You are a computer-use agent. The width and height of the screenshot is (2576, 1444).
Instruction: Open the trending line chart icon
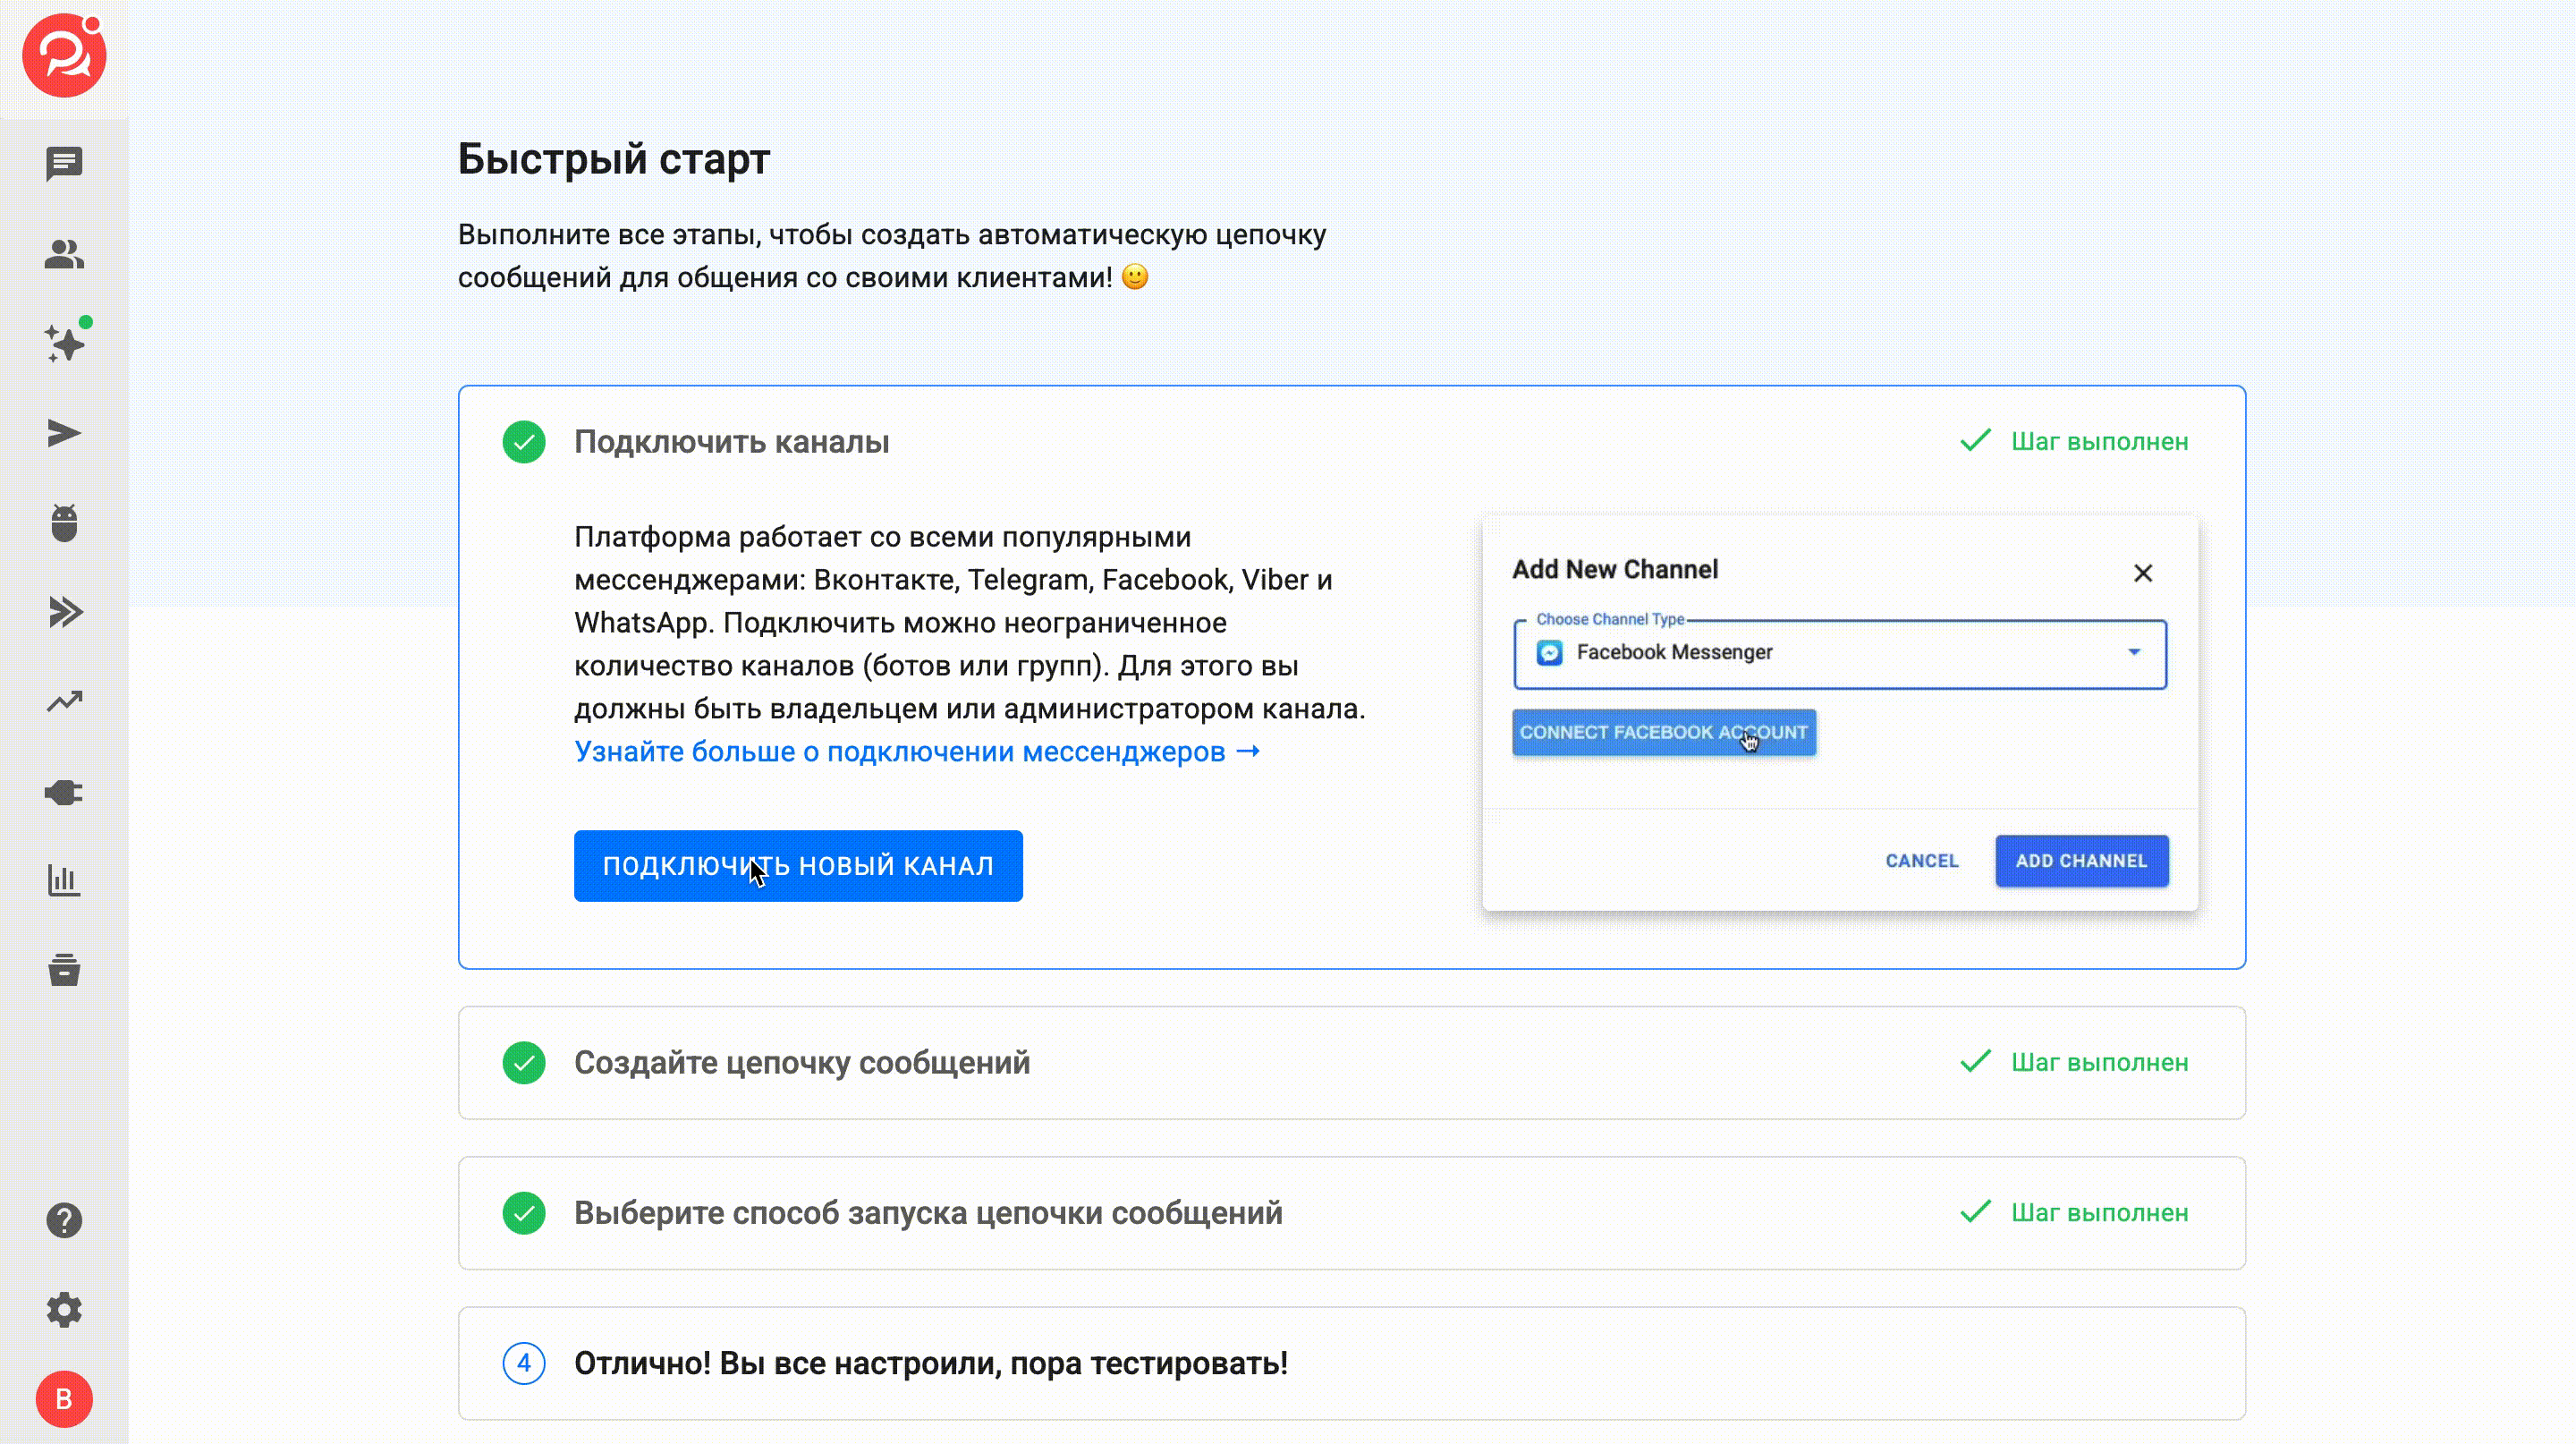point(64,702)
